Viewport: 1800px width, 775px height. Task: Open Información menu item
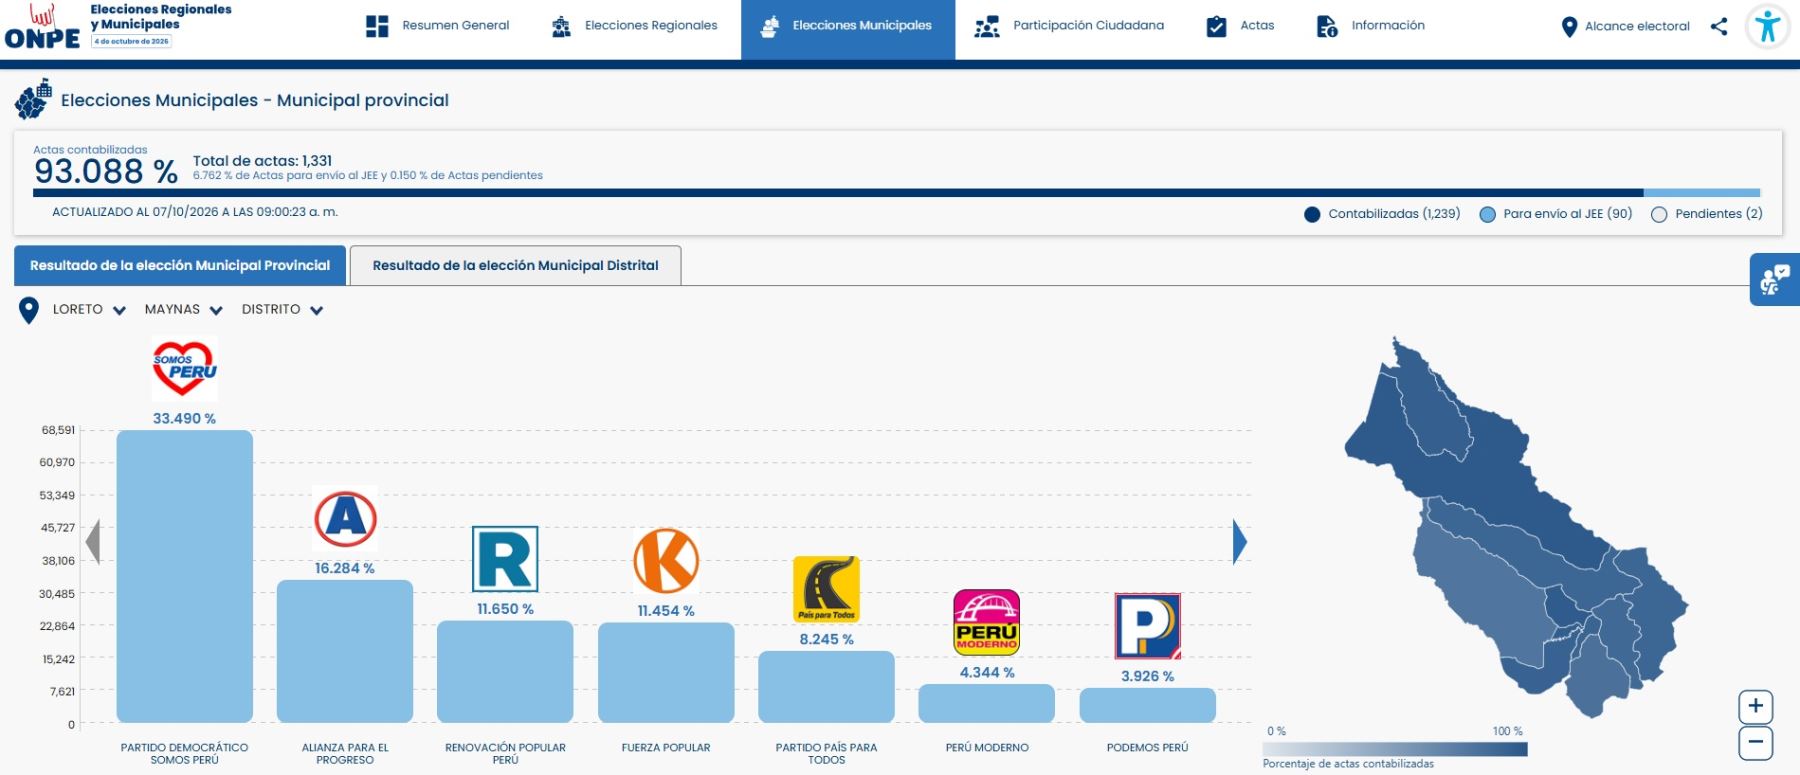(1371, 26)
